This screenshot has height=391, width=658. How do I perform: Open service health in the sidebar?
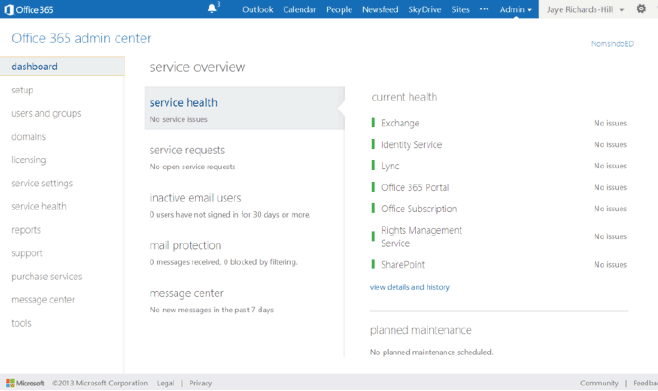pos(39,206)
